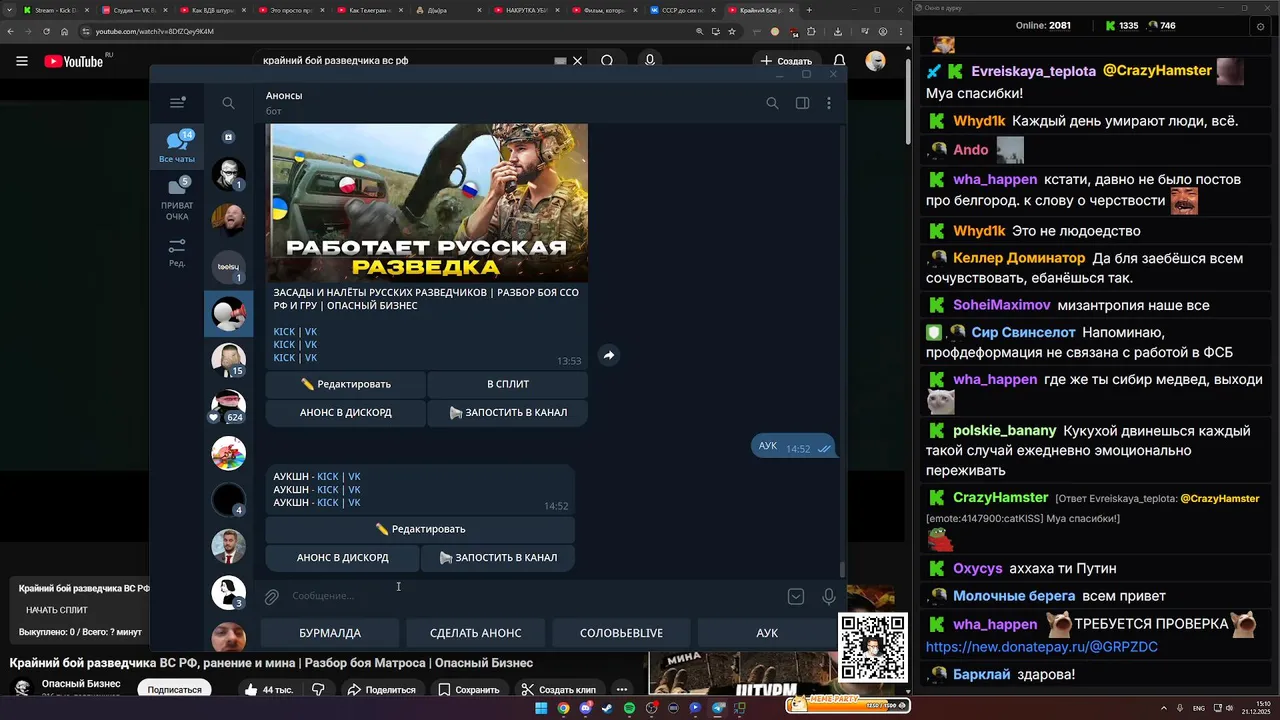Open donatepay link in chat
The image size is (1280, 720).
coord(1041,647)
